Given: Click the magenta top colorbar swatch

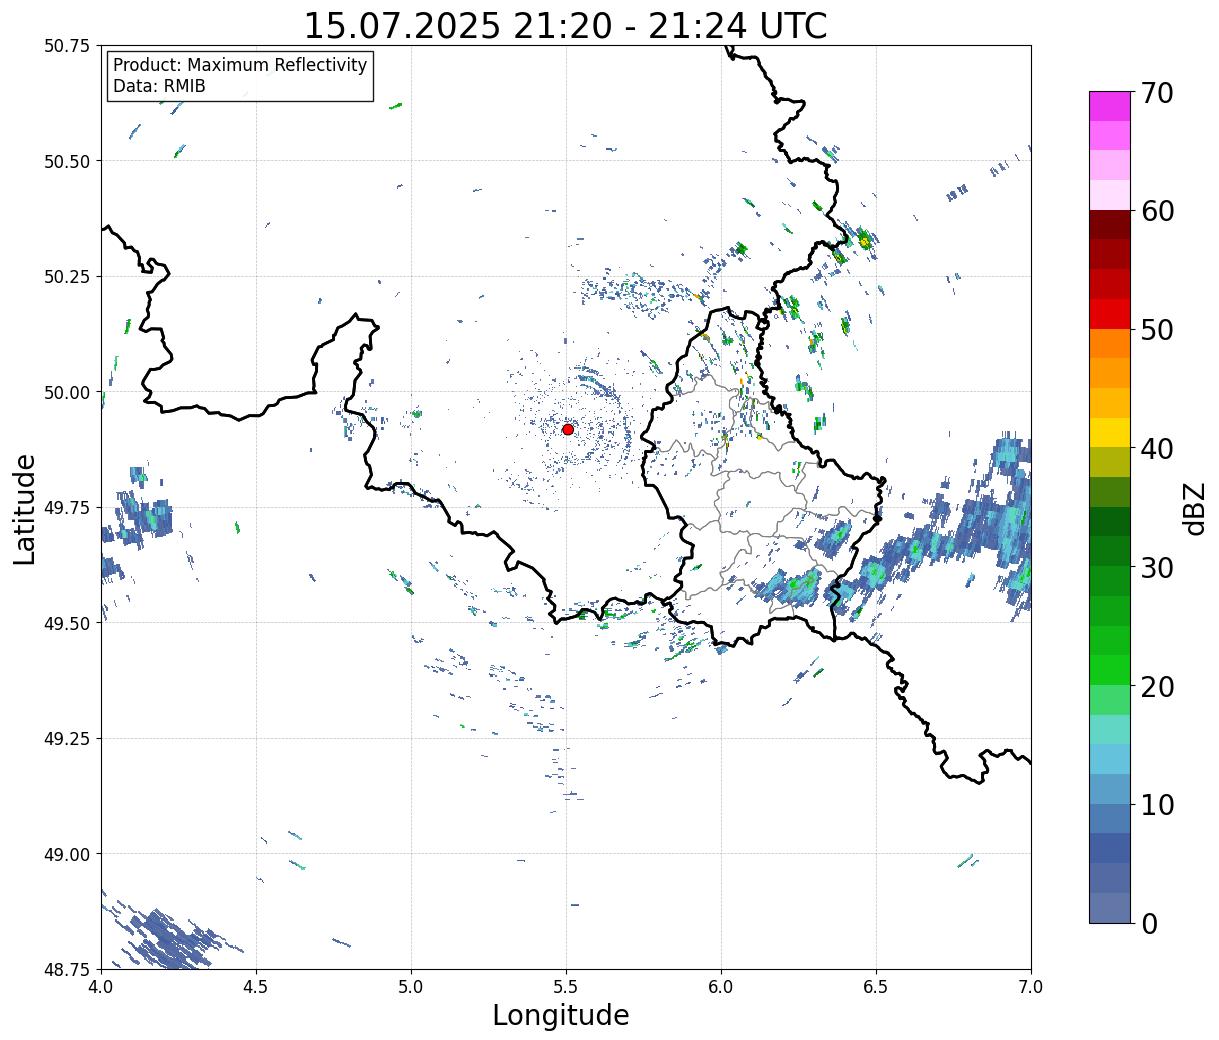Looking at the screenshot, I should point(1110,106).
